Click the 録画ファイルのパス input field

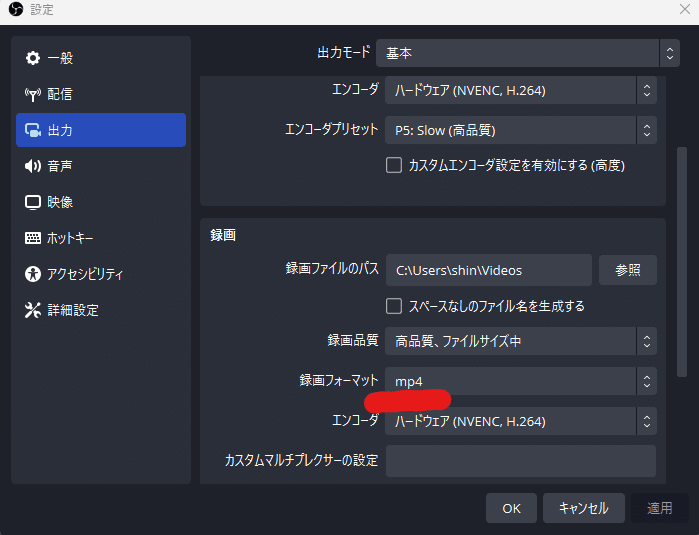click(489, 270)
